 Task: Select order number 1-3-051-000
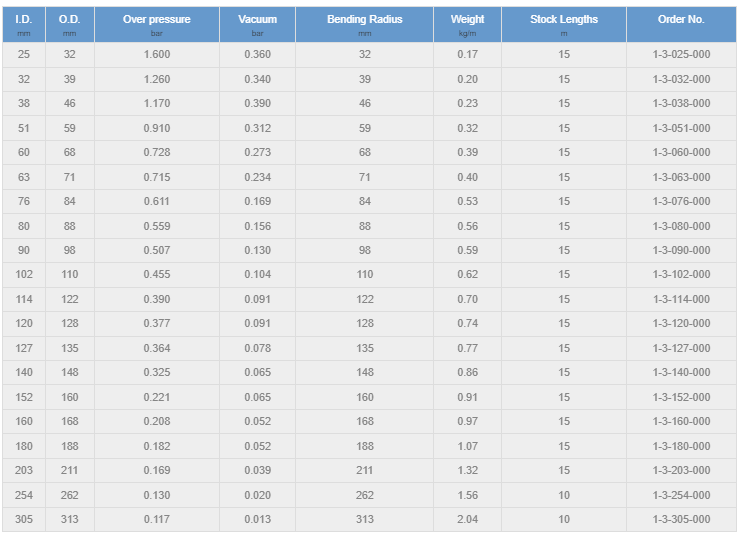pyautogui.click(x=681, y=128)
